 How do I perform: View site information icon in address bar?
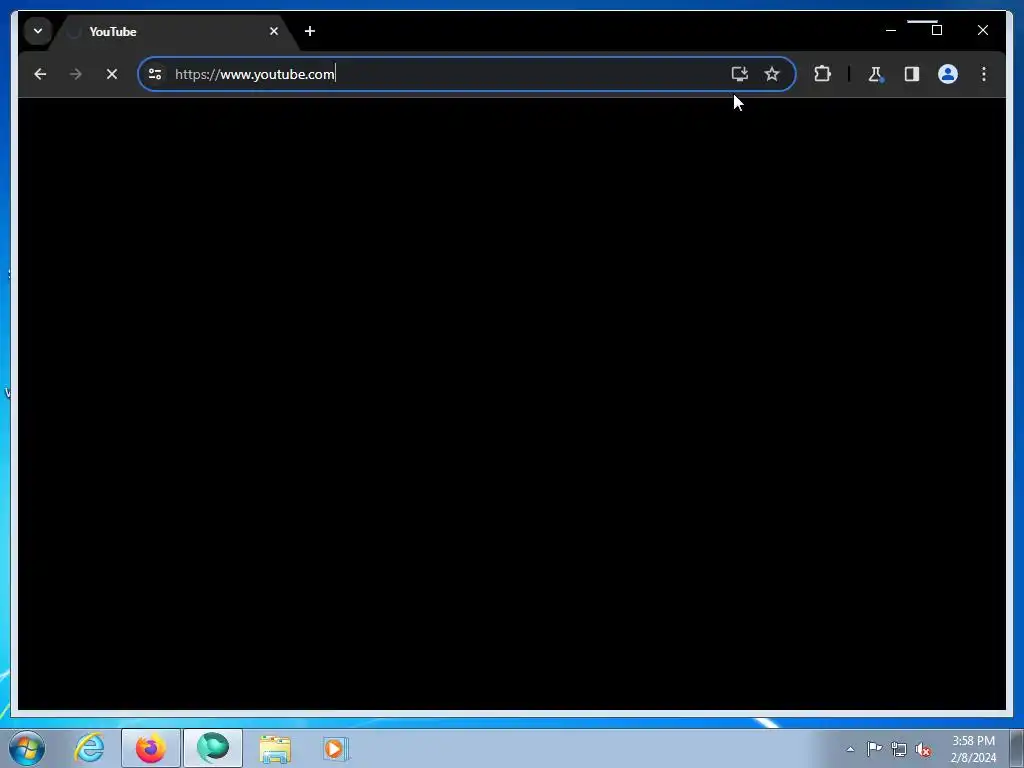pyautogui.click(x=155, y=74)
